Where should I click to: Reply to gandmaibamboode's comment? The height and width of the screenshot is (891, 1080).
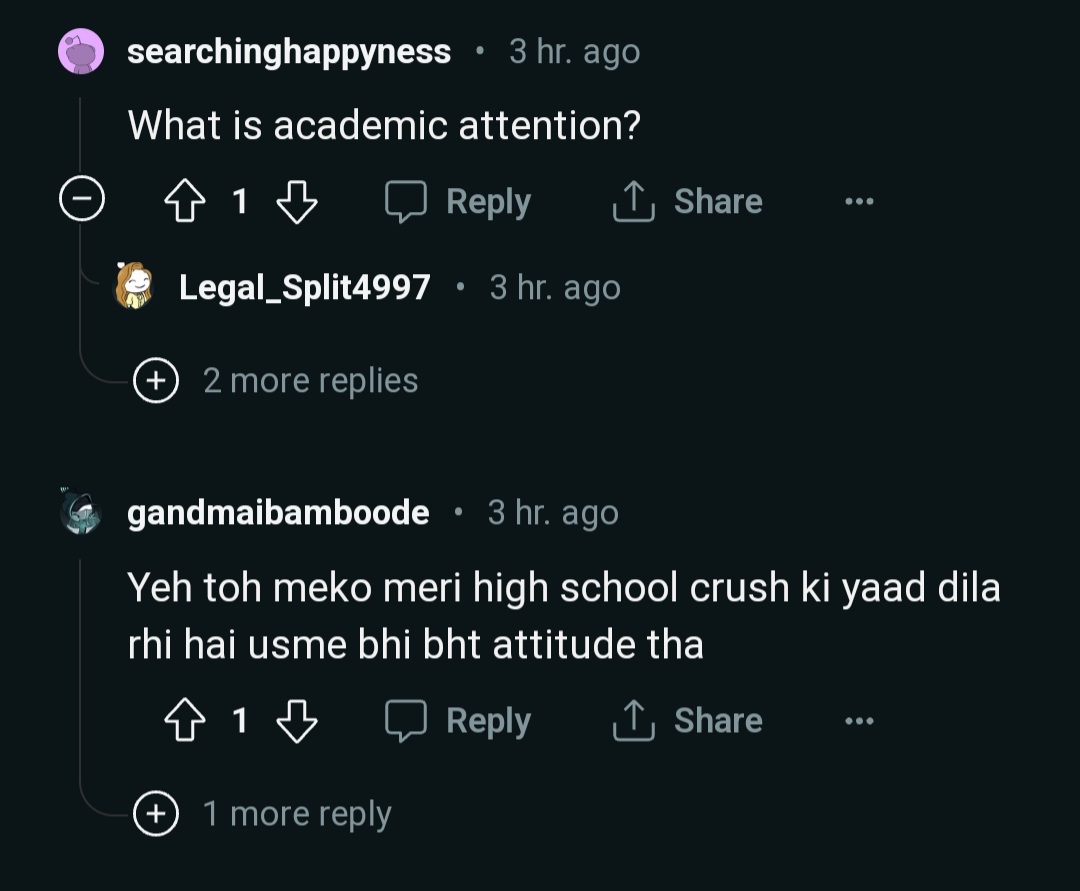[x=459, y=721]
